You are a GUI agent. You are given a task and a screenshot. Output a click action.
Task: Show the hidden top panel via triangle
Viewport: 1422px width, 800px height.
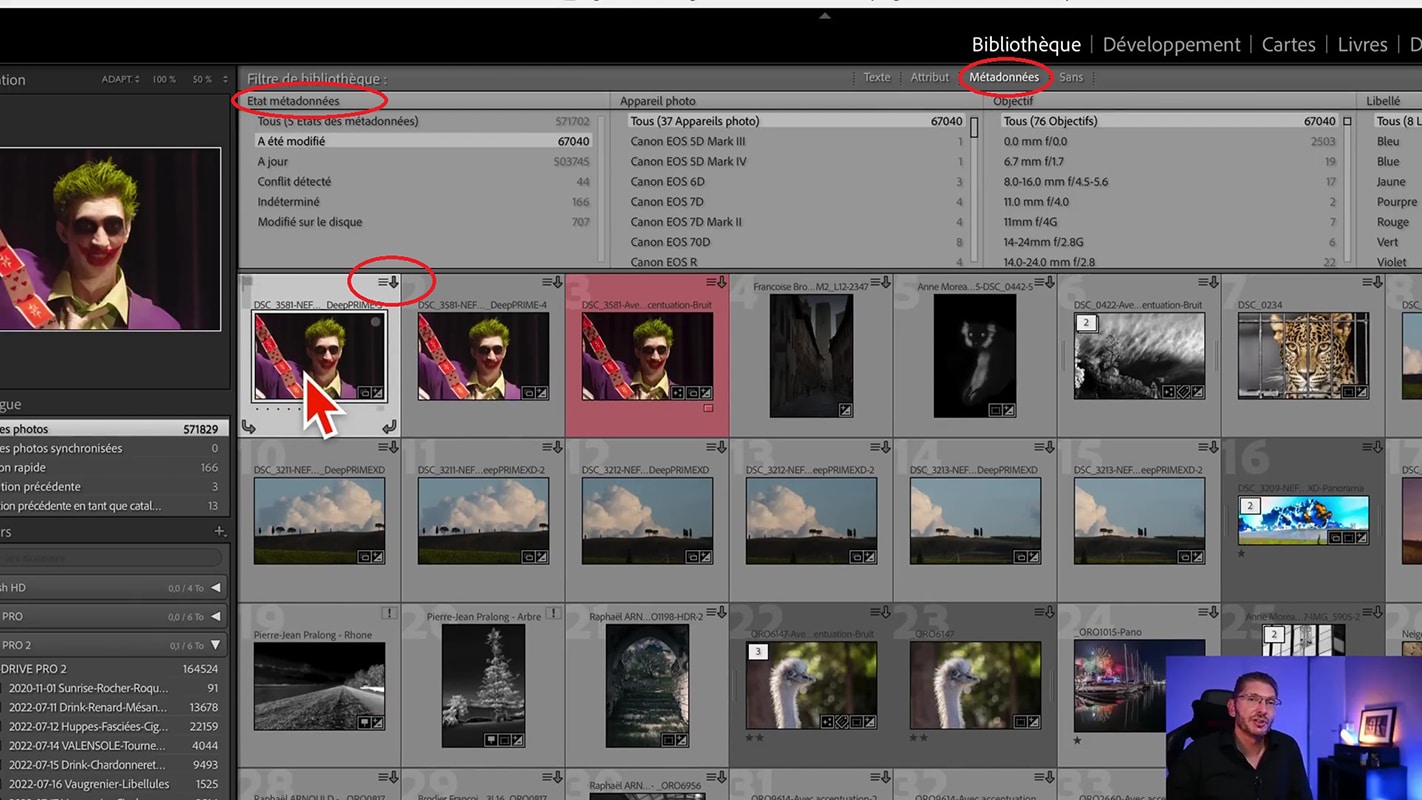[x=824, y=16]
